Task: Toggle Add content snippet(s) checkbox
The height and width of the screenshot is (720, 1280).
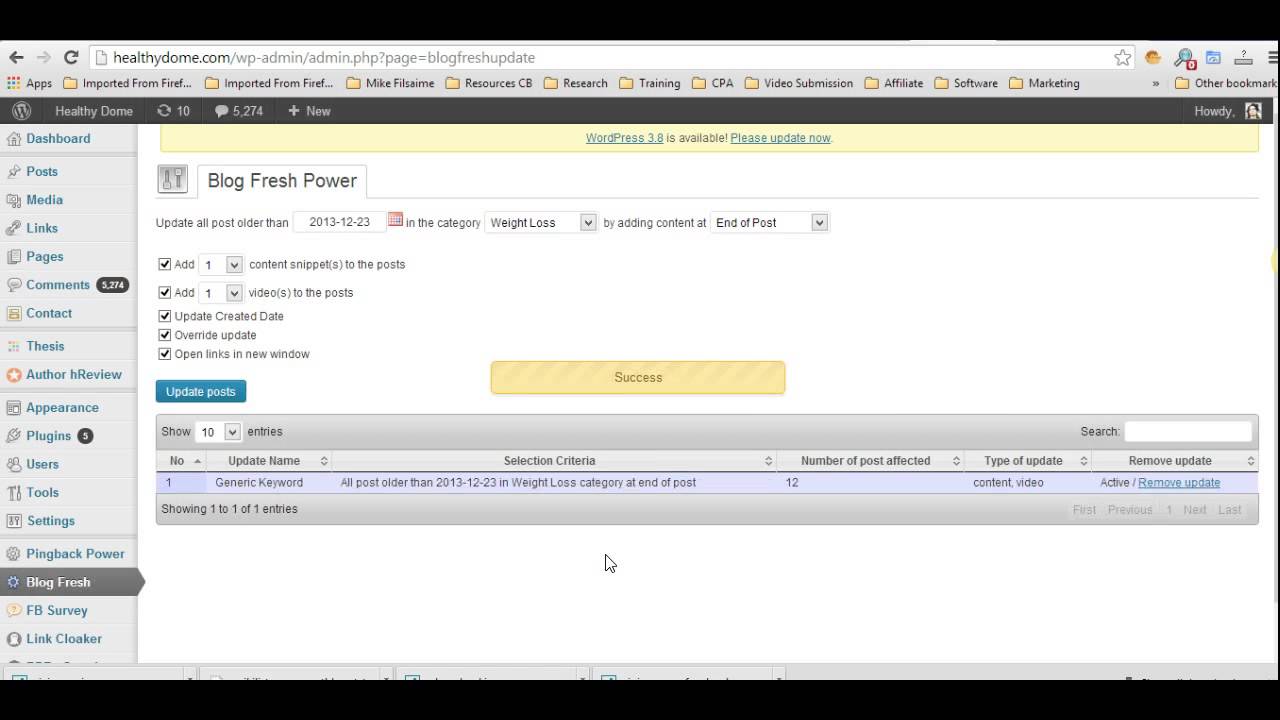Action: pos(165,264)
